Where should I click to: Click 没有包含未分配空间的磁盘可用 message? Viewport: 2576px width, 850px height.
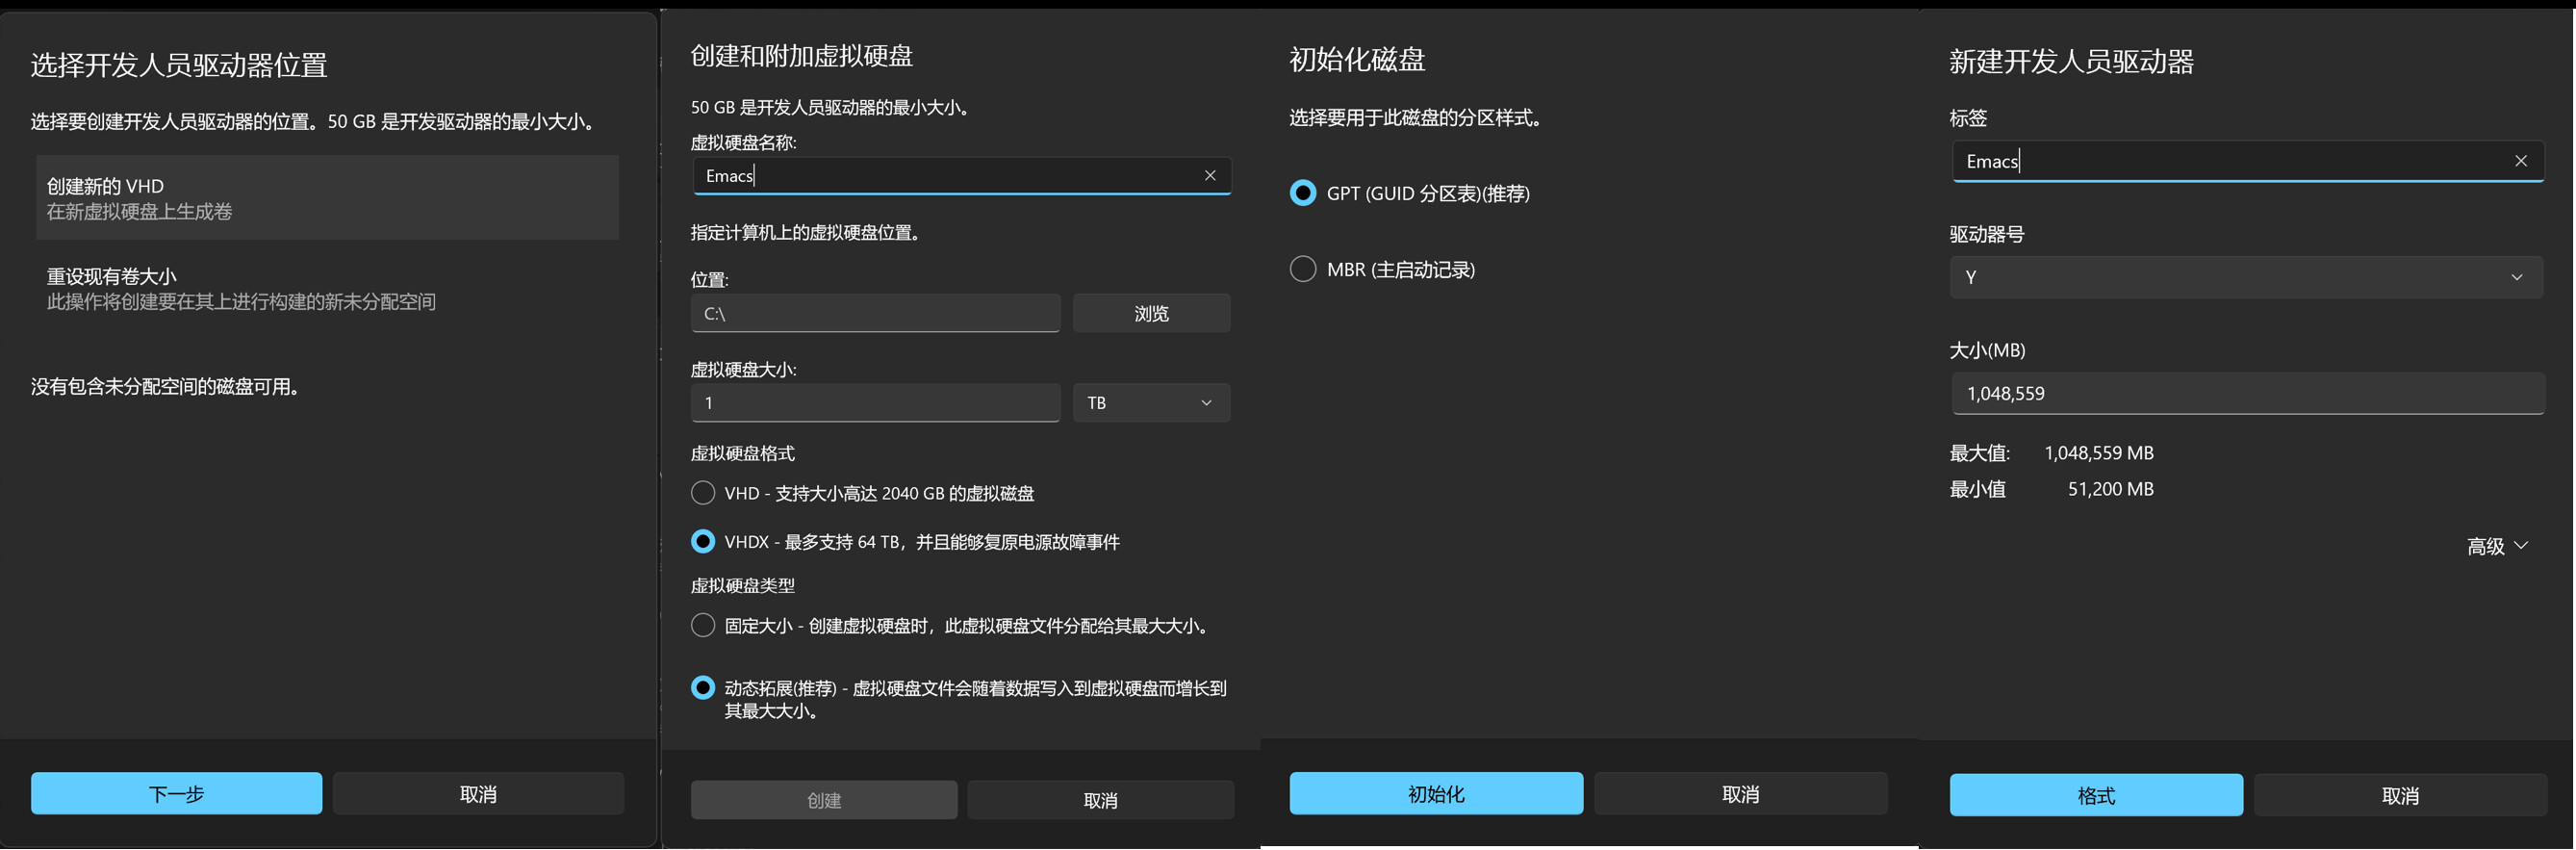pos(167,387)
